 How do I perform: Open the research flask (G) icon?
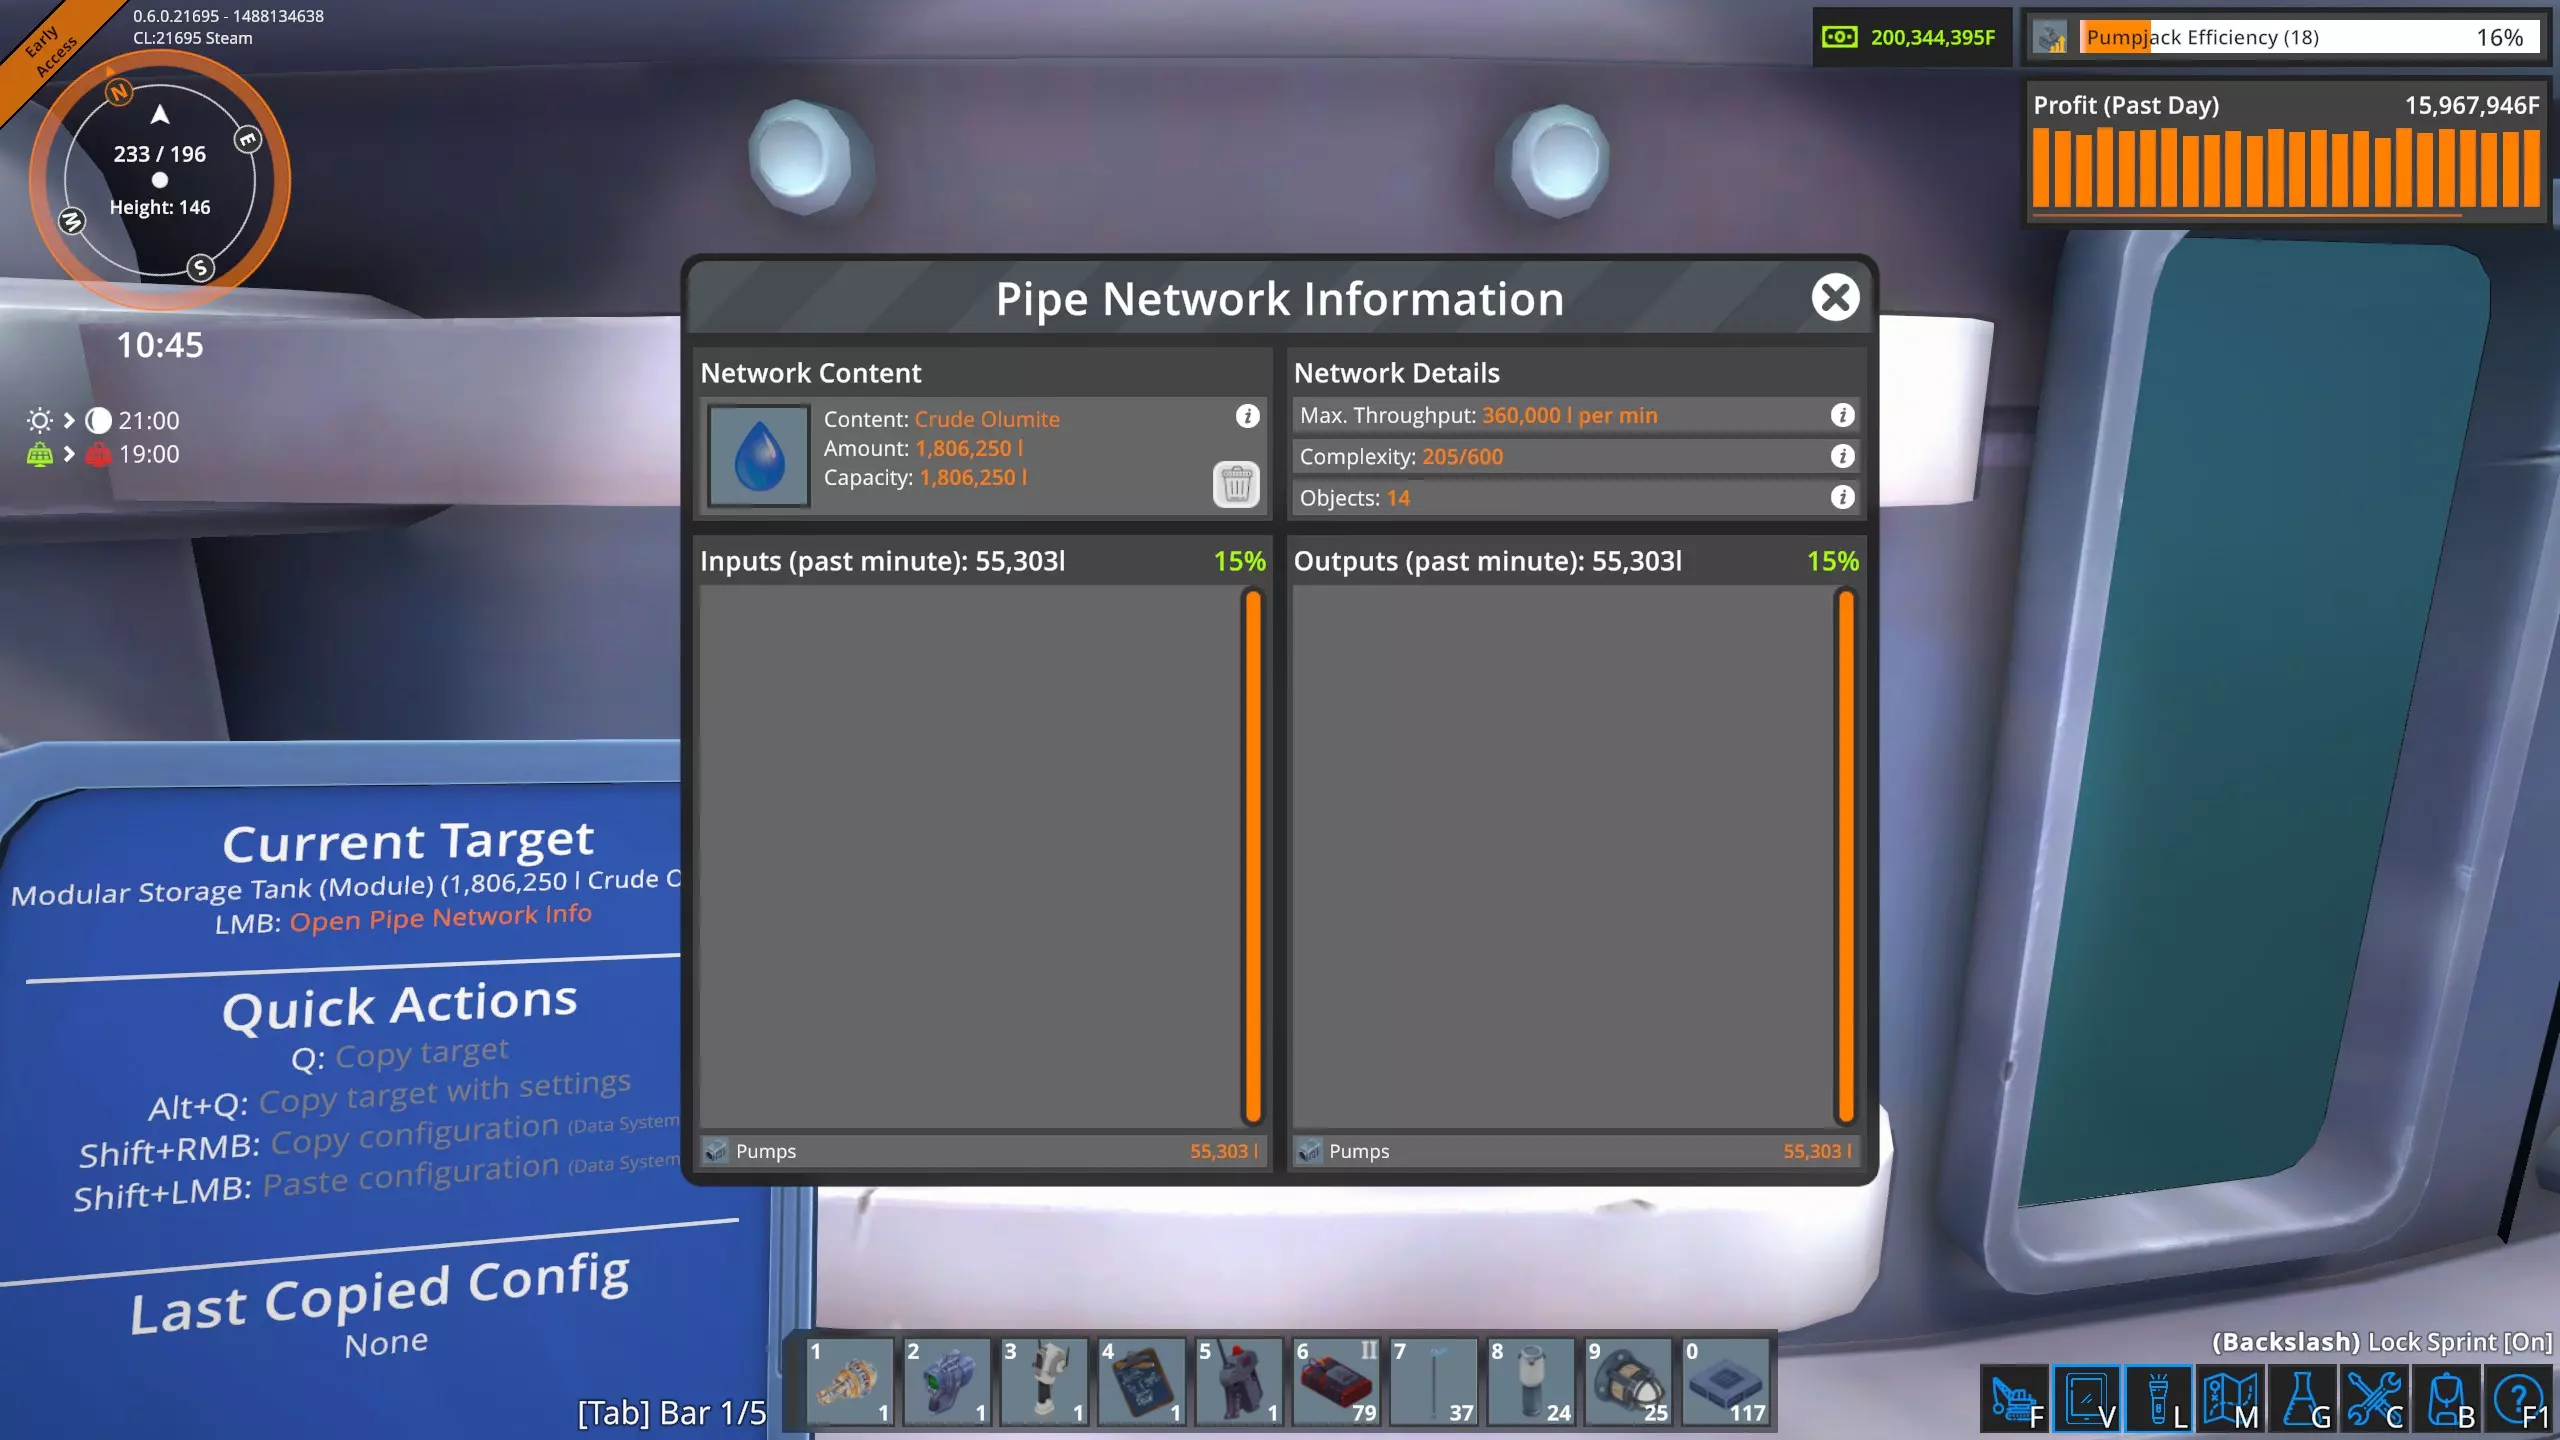[x=2303, y=1398]
